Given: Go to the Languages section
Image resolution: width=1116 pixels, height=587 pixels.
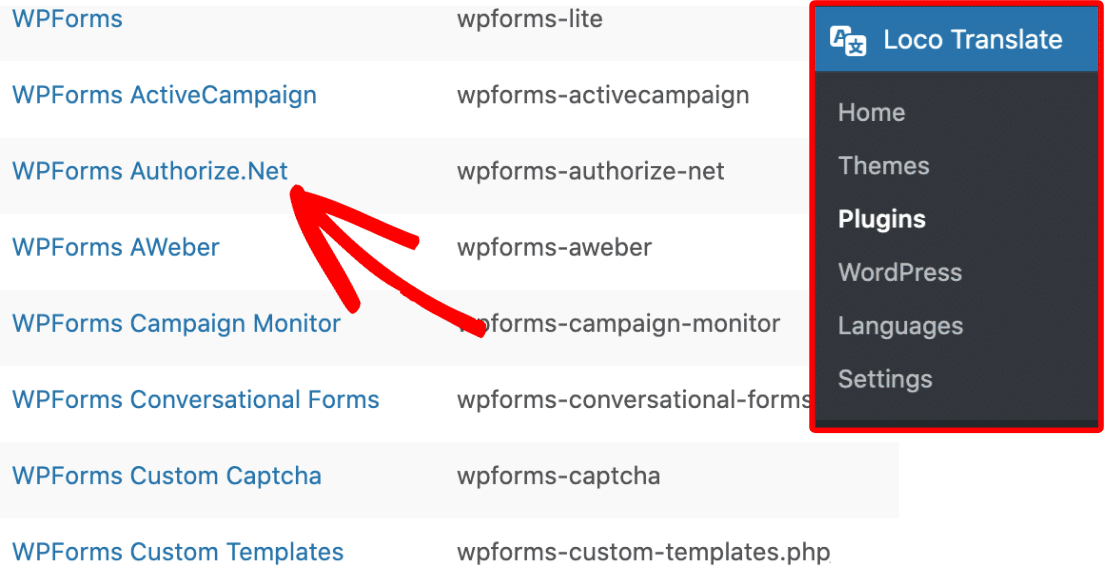Looking at the screenshot, I should (900, 325).
